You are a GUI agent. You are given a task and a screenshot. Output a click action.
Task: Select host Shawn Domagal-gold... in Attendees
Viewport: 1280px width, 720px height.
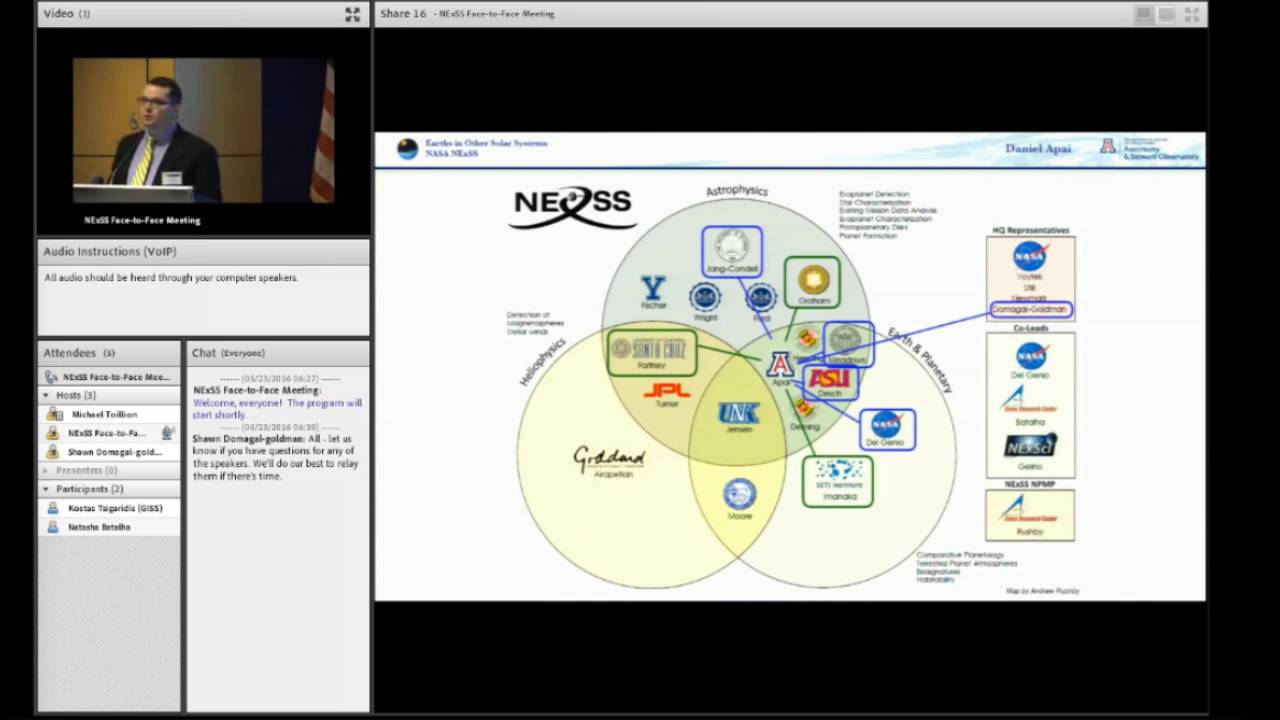click(110, 452)
